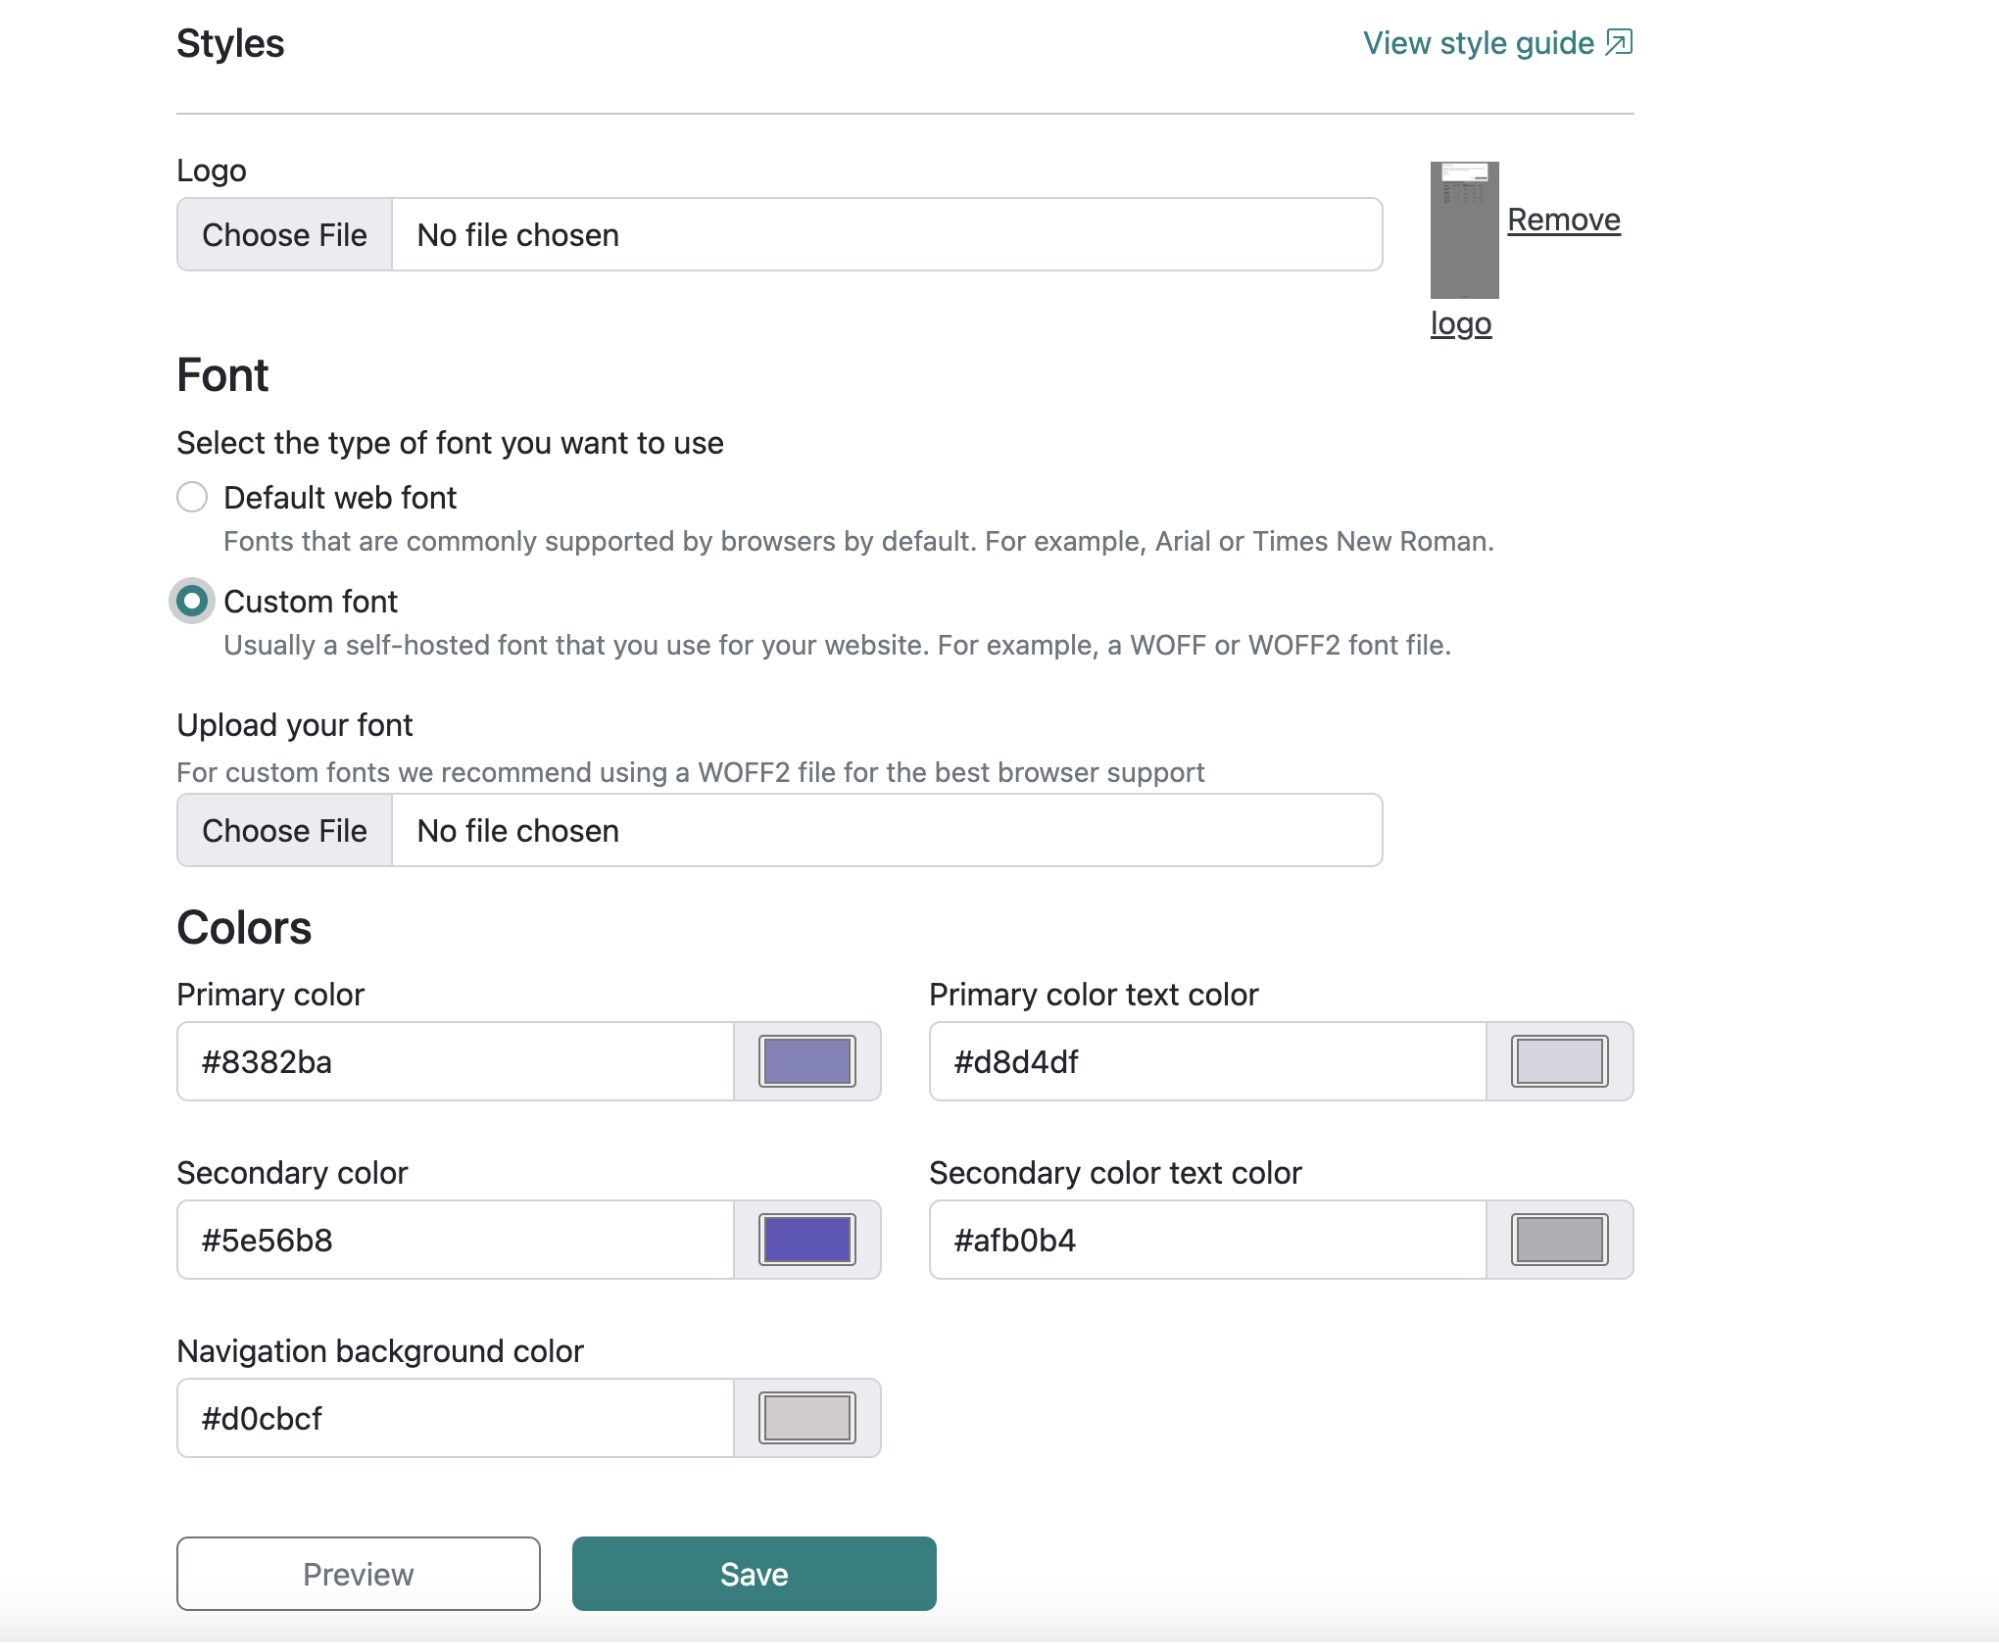Click the logo thumbnail image
Screen dimensions: 1999x1643
[1463, 230]
